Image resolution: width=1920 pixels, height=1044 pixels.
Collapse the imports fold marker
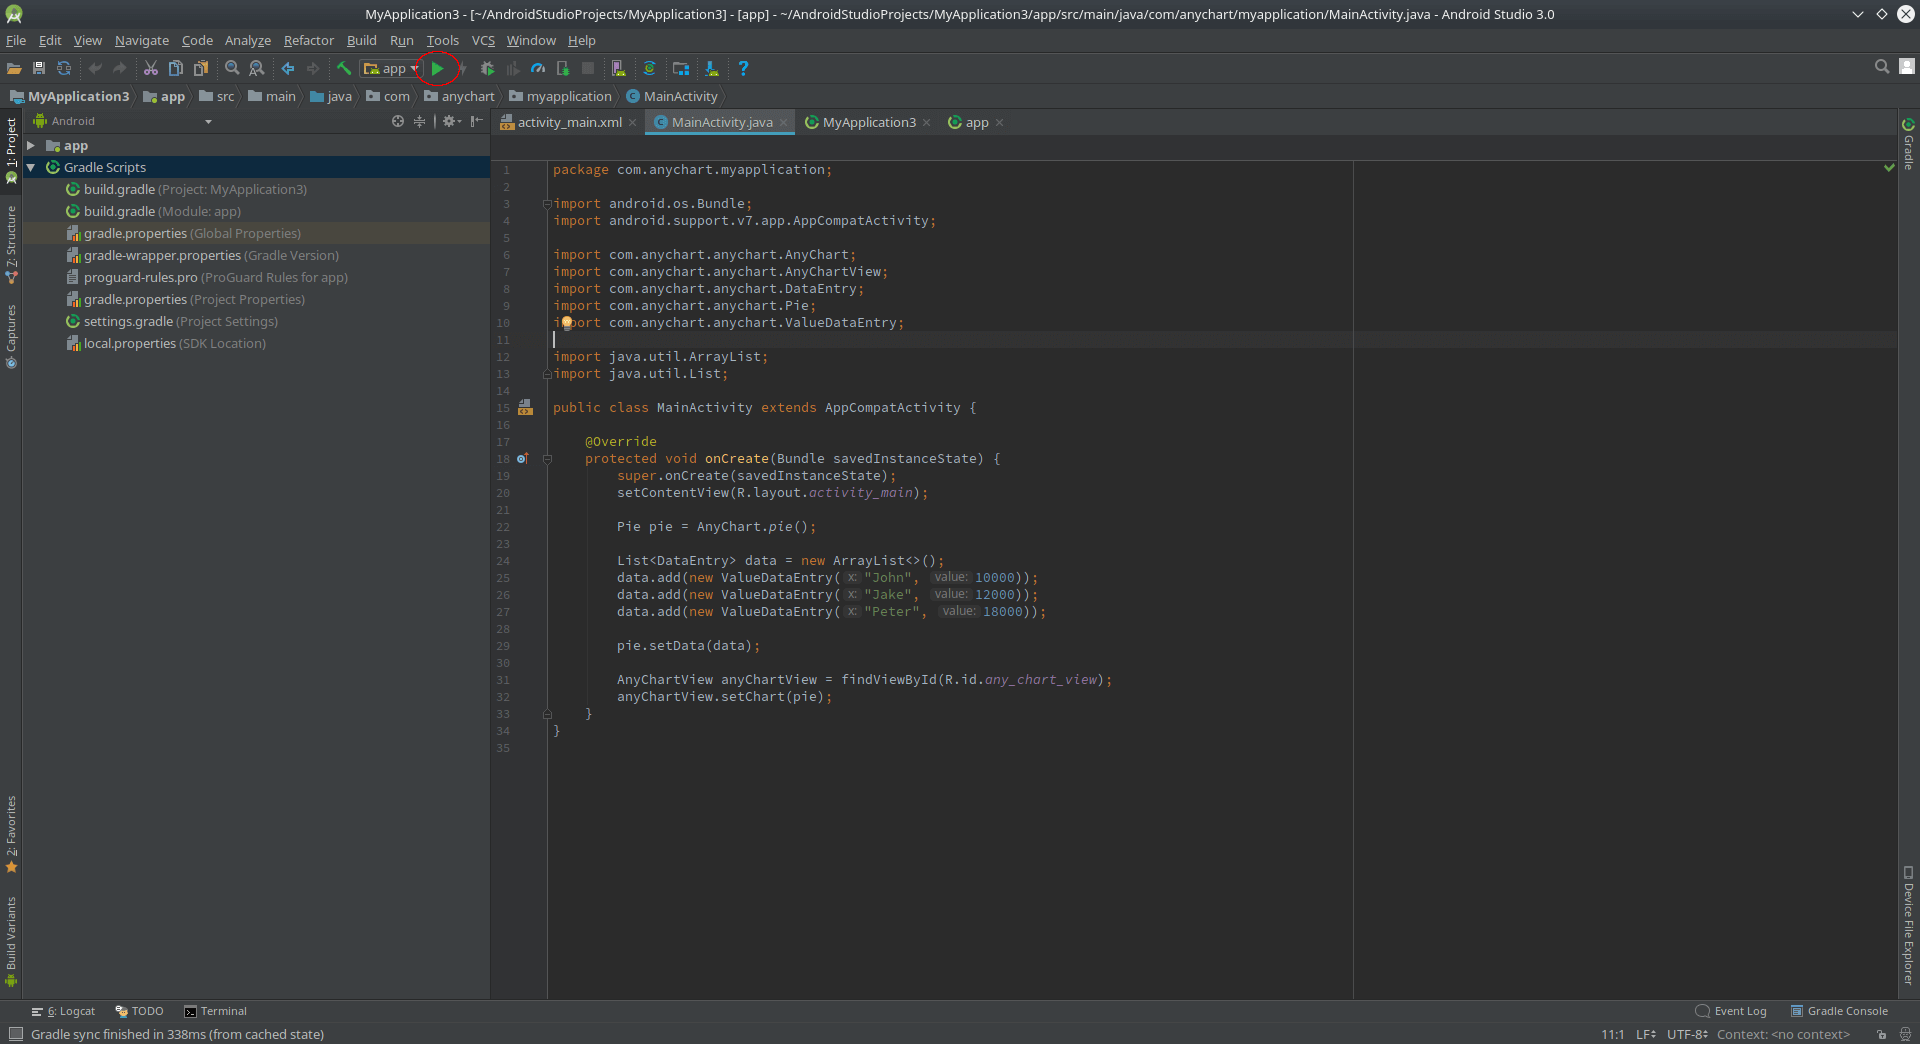(547, 204)
